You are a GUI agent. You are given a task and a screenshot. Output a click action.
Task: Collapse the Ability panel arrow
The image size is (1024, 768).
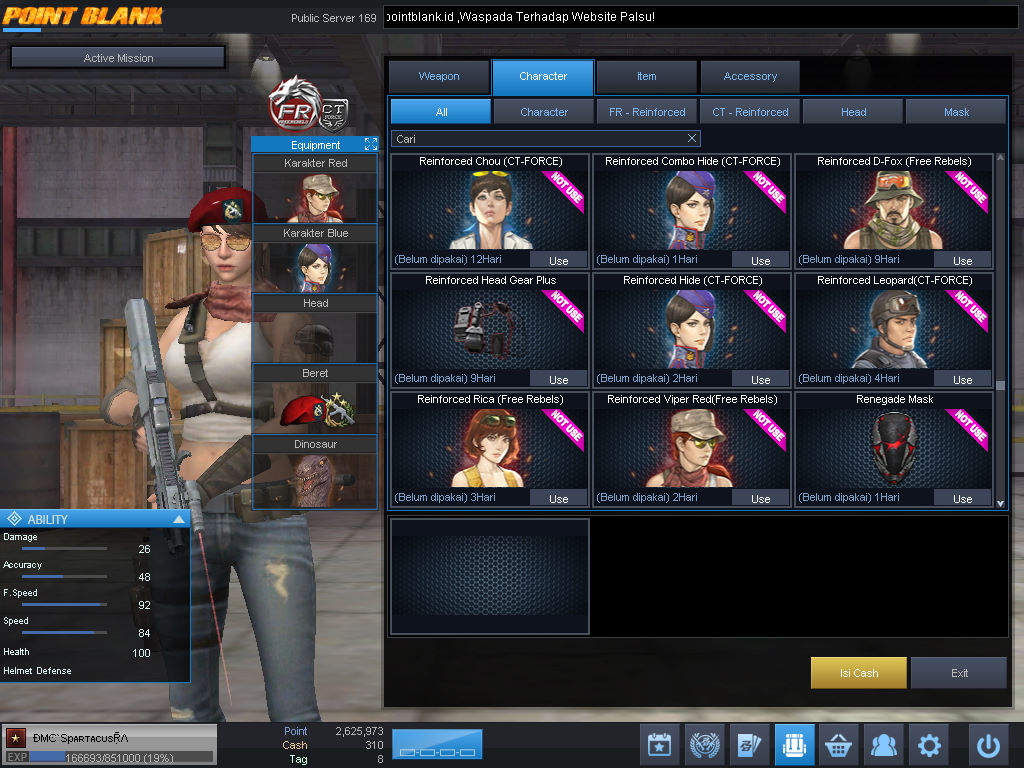[179, 519]
